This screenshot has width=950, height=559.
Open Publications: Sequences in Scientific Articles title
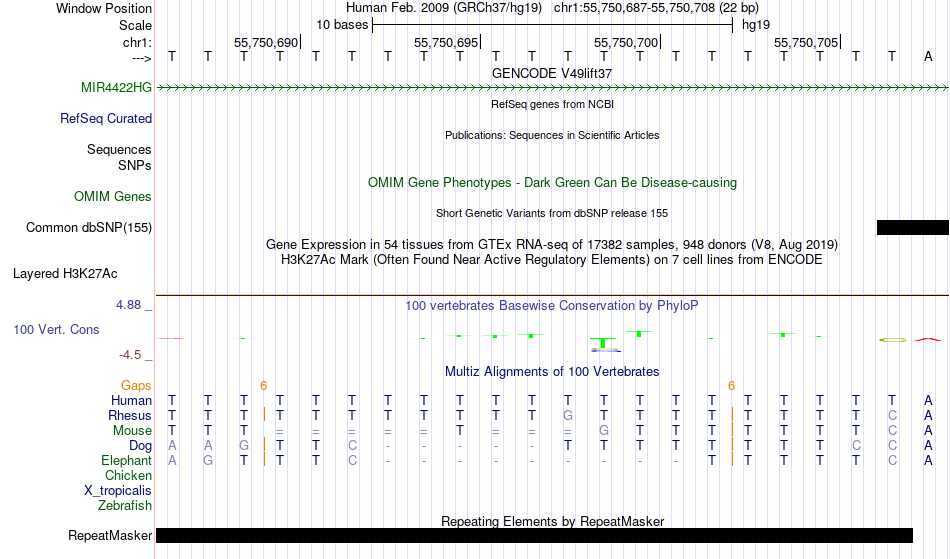pyautogui.click(x=552, y=135)
